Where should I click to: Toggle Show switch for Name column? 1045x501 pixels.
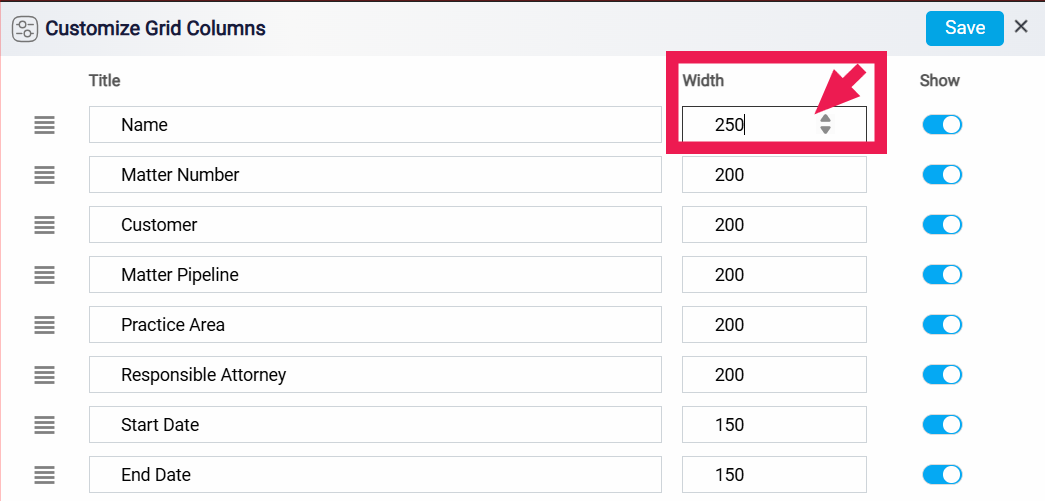point(942,125)
